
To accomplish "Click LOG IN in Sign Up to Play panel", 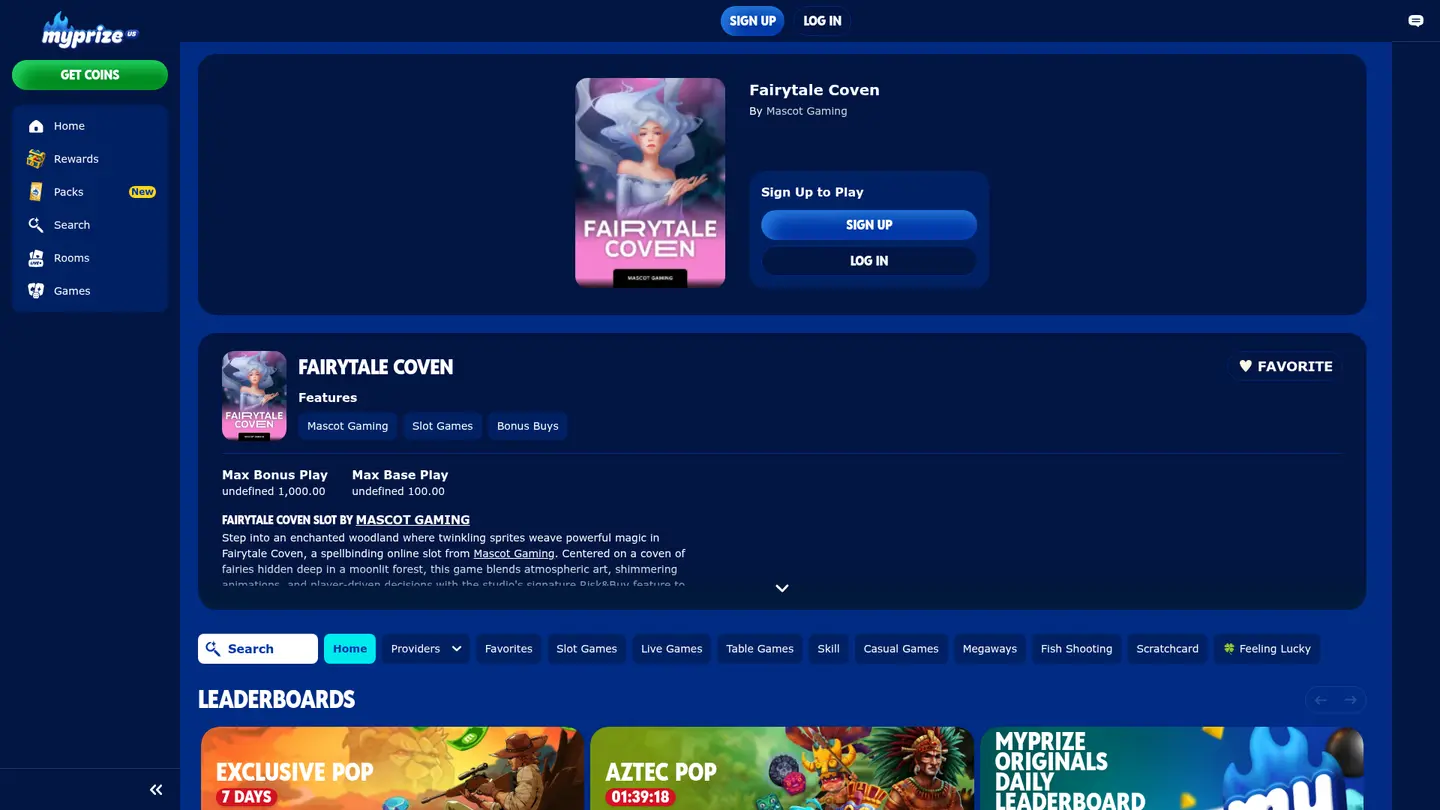I will click(869, 261).
